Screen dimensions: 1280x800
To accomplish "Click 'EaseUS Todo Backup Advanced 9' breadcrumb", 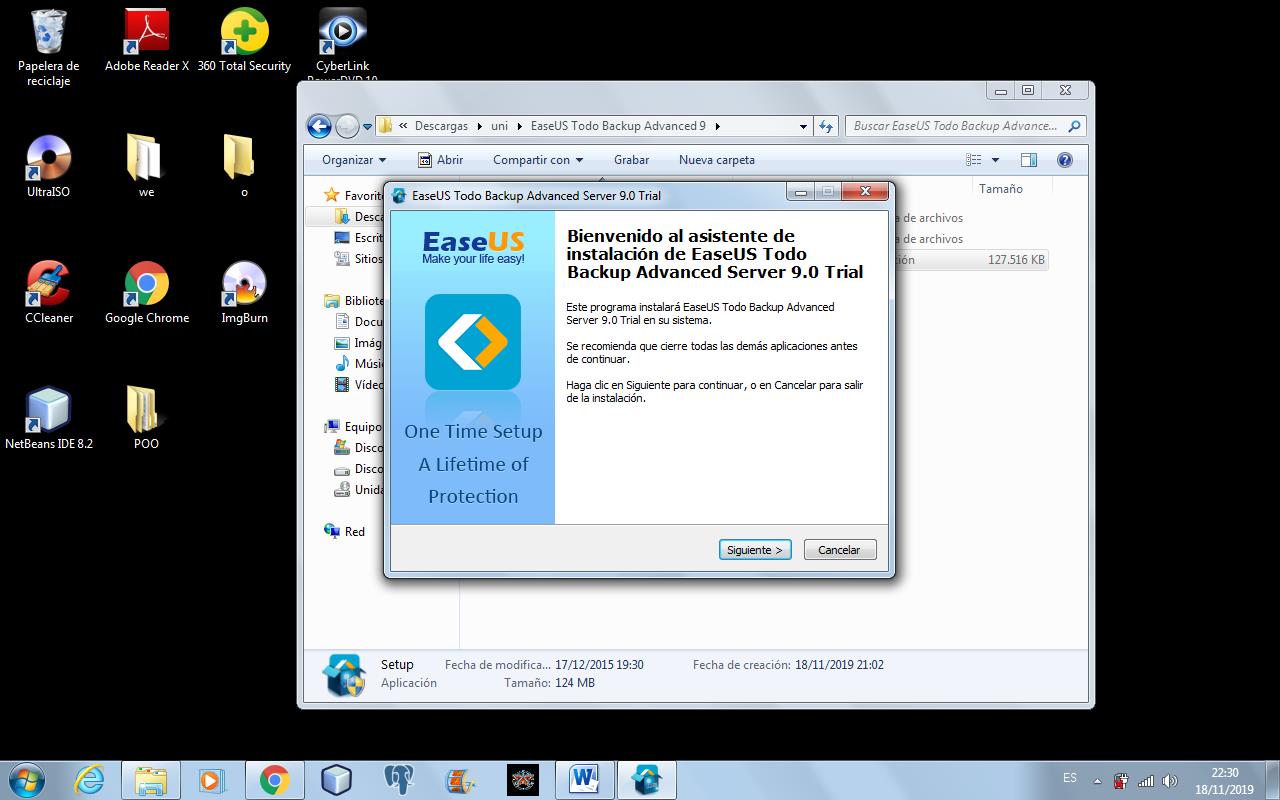I will tap(618, 126).
